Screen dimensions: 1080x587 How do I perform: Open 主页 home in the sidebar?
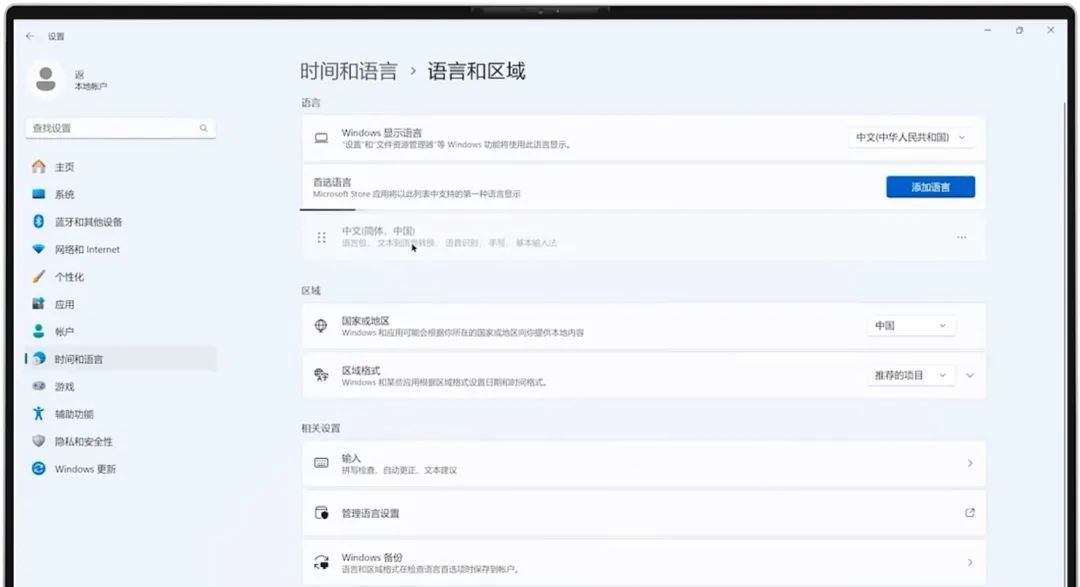pyautogui.click(x=121, y=167)
